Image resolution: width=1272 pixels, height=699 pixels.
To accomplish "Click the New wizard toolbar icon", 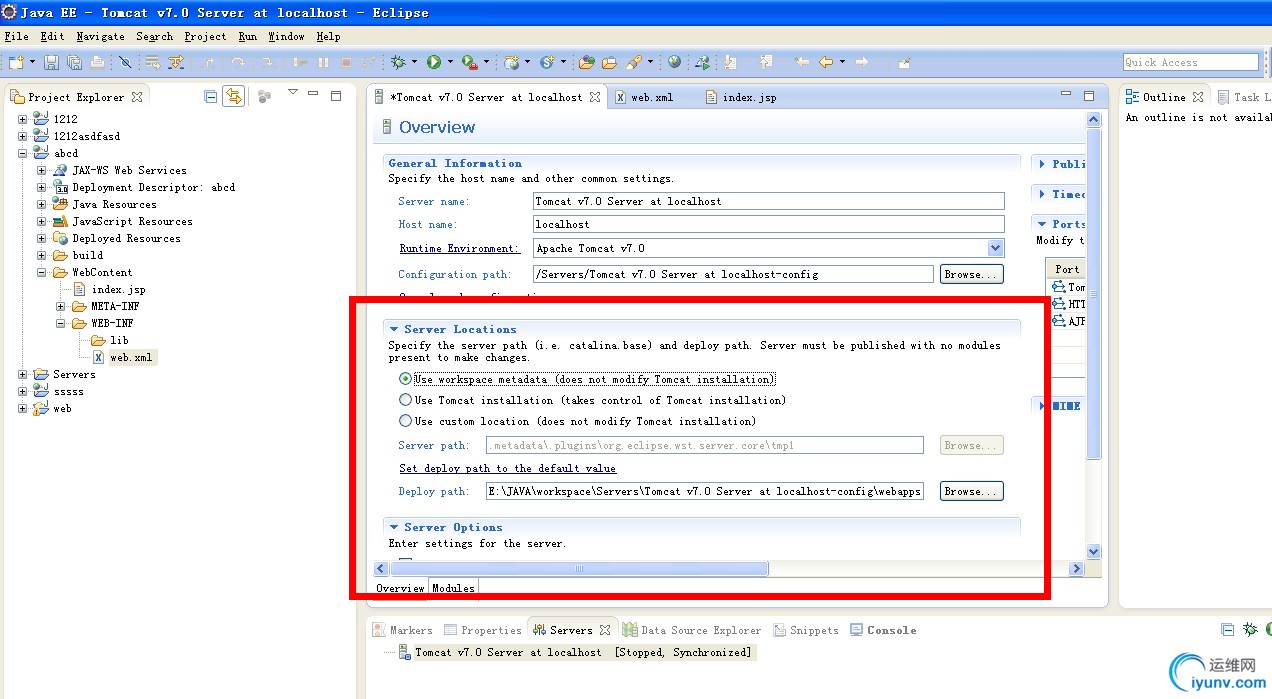I will tap(16, 62).
